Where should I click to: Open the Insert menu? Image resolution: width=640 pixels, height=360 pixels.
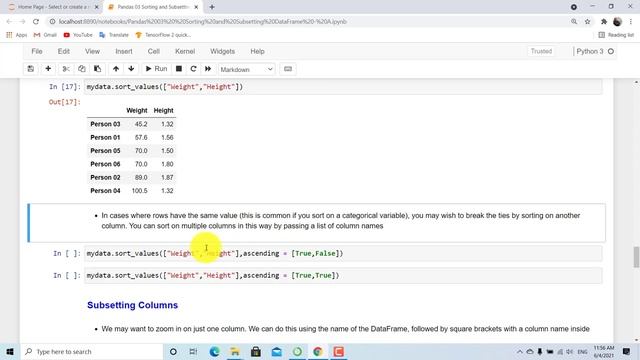click(x=124, y=51)
